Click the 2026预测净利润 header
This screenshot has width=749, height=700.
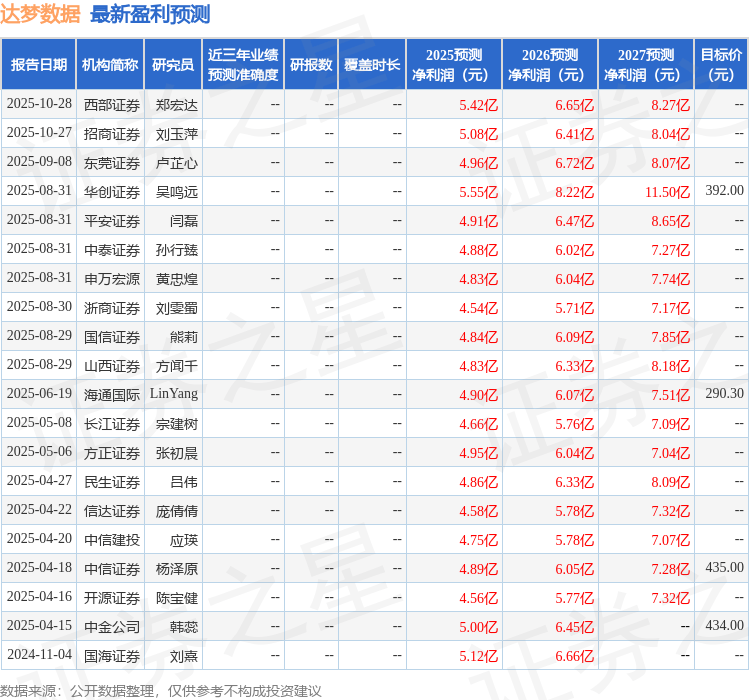pyautogui.click(x=549, y=65)
